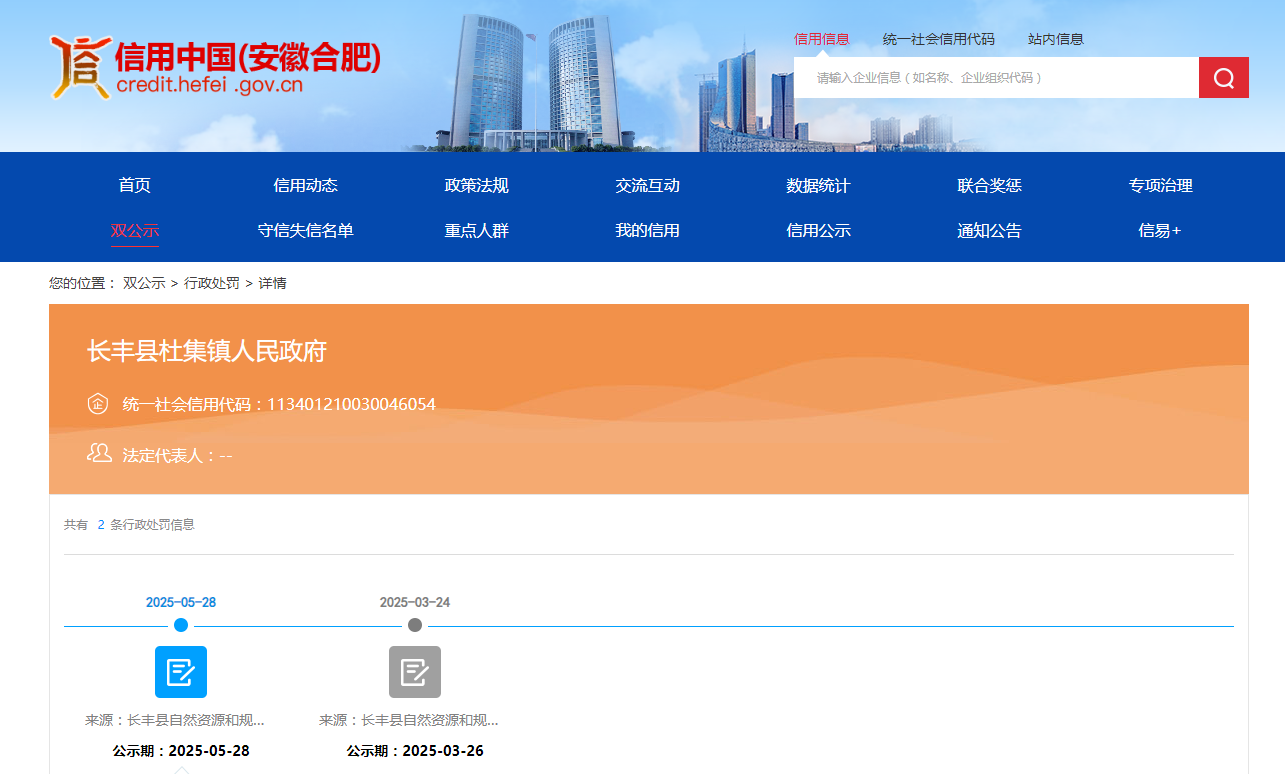Click the 2025-03-24 date label above the timeline

415,602
